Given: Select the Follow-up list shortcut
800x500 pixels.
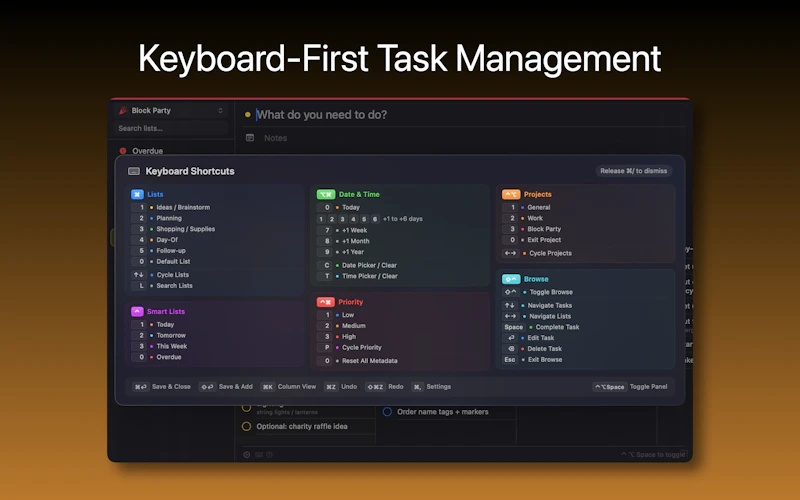Looking at the screenshot, I should [159, 251].
